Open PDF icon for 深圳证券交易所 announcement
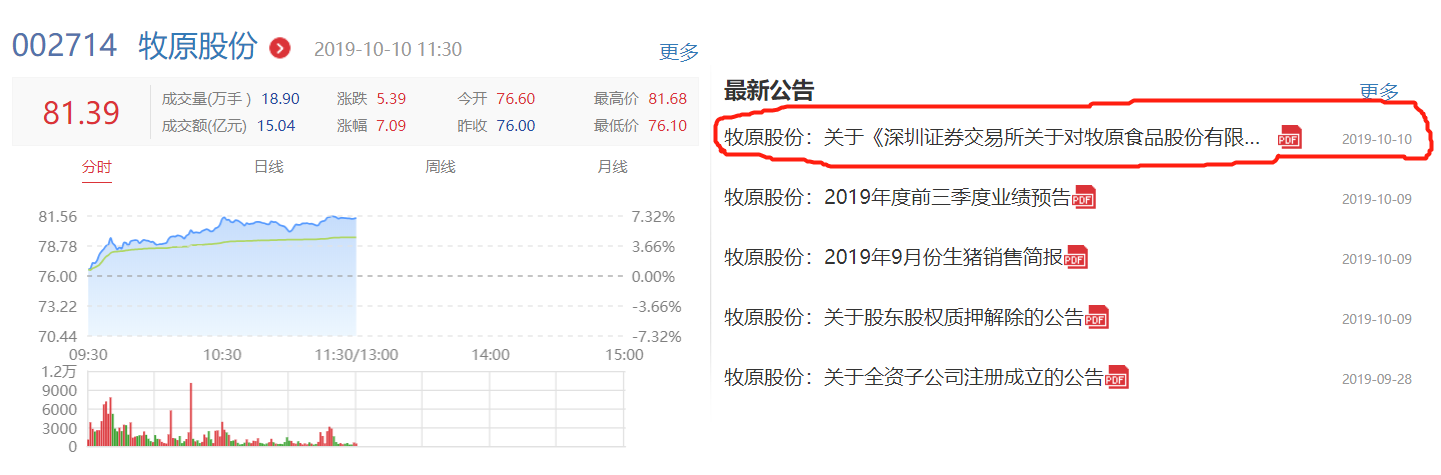Screen dimensions: 1441x475 pyautogui.click(x=1290, y=139)
